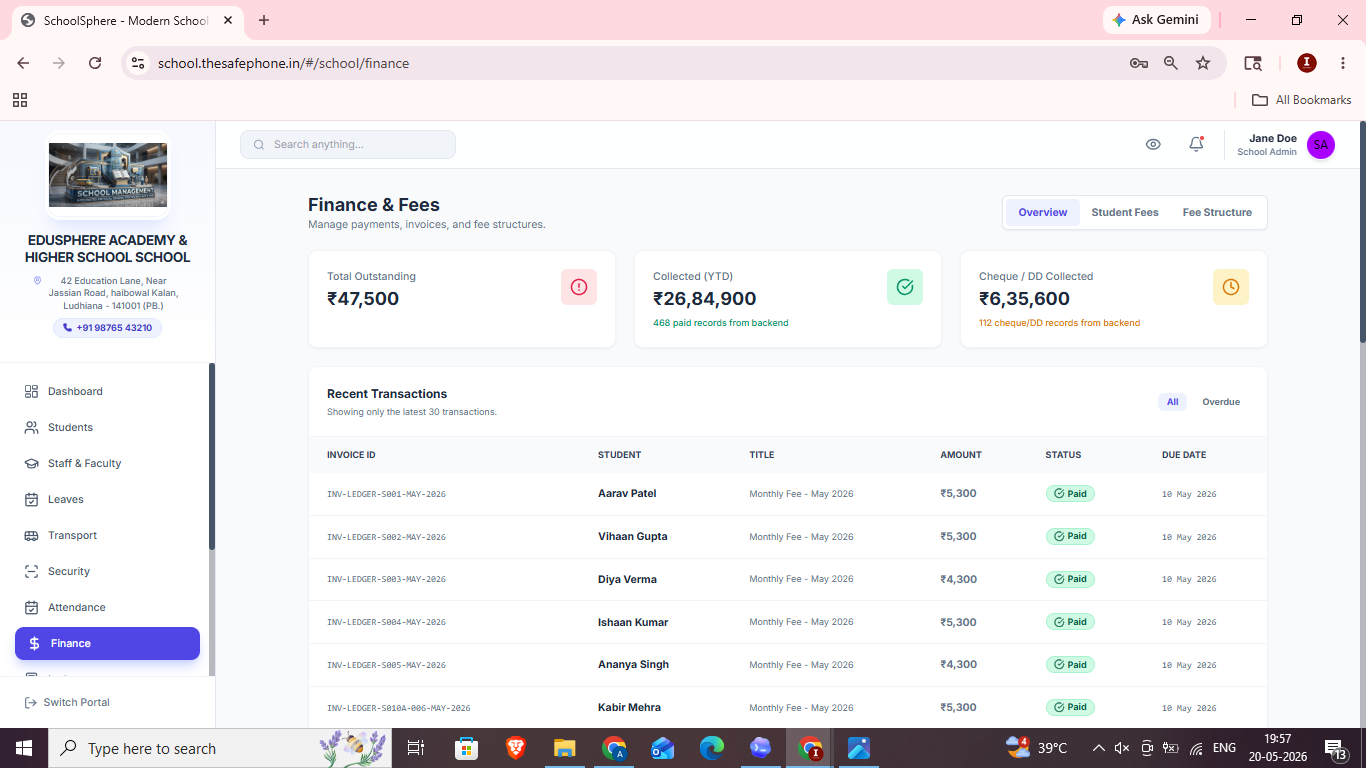
Task: Open Microsoft Store from the taskbar
Action: [x=466, y=748]
